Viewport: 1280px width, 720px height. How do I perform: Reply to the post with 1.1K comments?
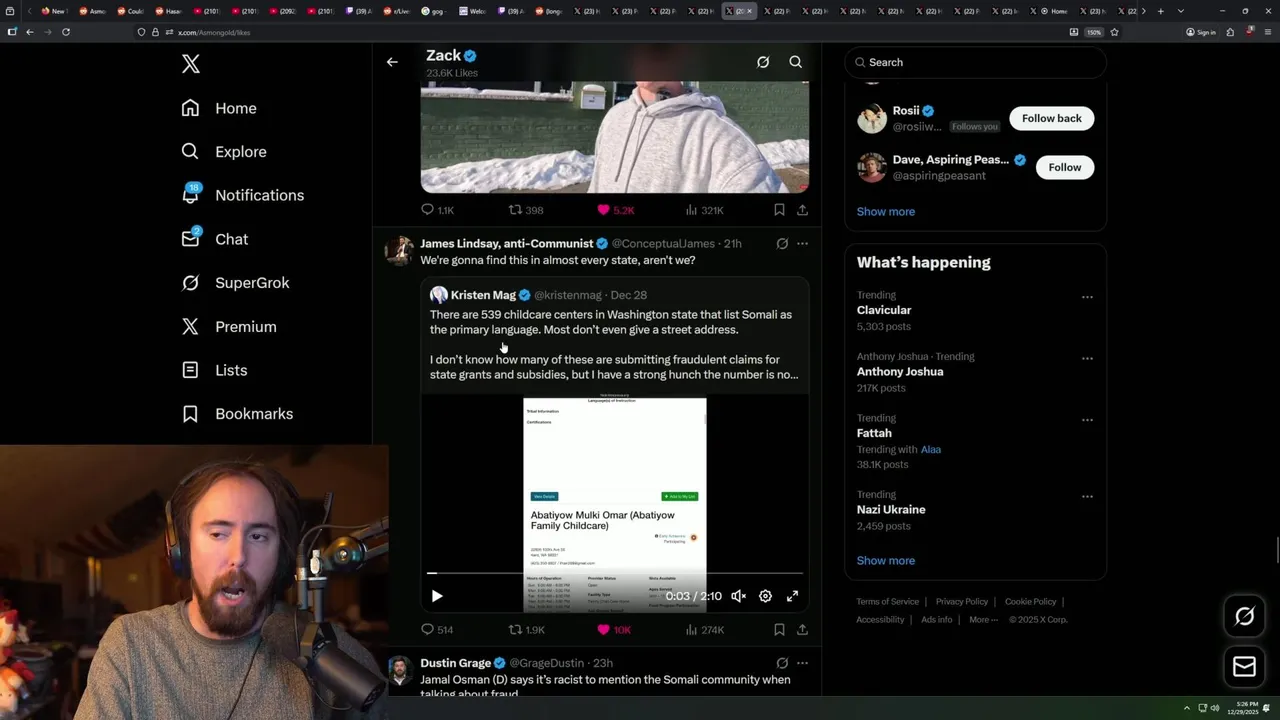click(x=437, y=210)
